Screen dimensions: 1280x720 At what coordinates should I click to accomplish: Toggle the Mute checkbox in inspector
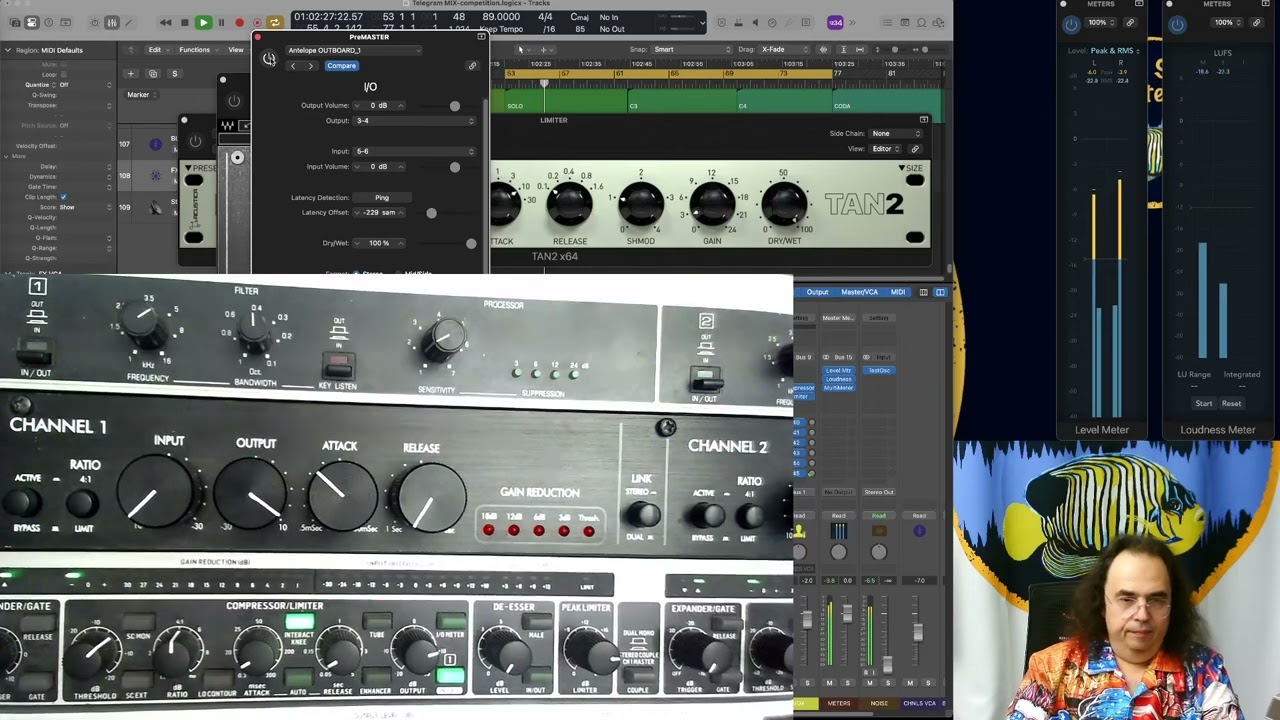(x=63, y=64)
